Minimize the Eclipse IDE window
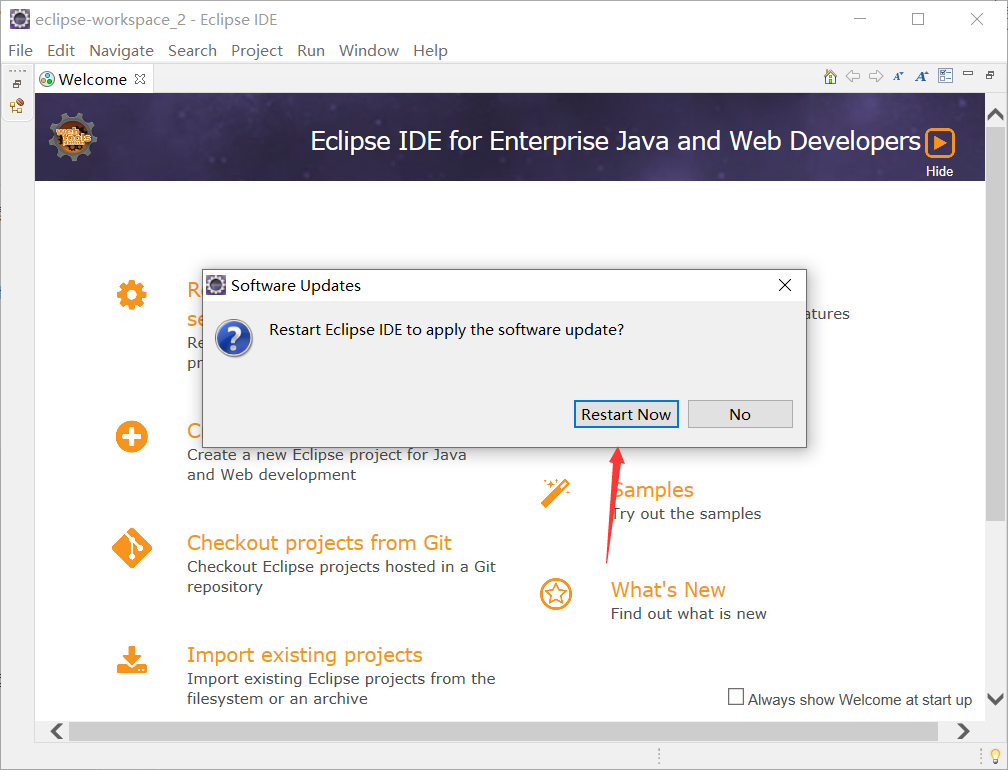The image size is (1008, 770). tap(860, 19)
